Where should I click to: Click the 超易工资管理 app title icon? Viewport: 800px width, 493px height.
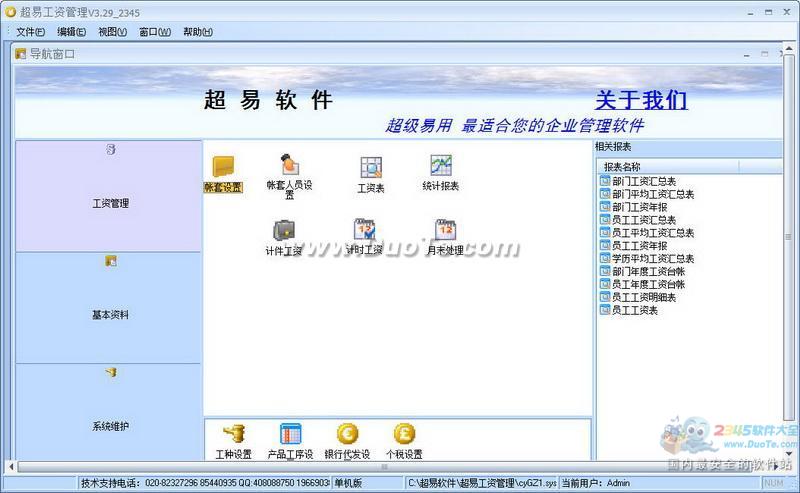click(10, 12)
